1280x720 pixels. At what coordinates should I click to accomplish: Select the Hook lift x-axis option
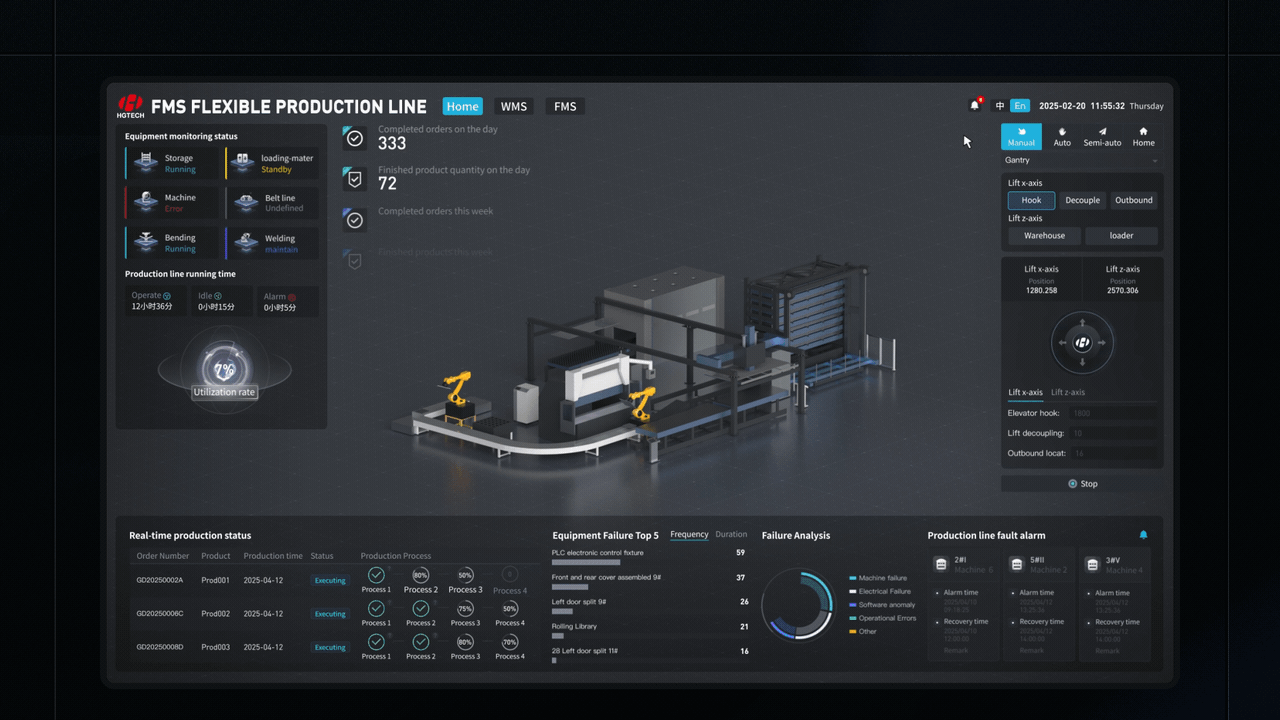pos(1031,200)
